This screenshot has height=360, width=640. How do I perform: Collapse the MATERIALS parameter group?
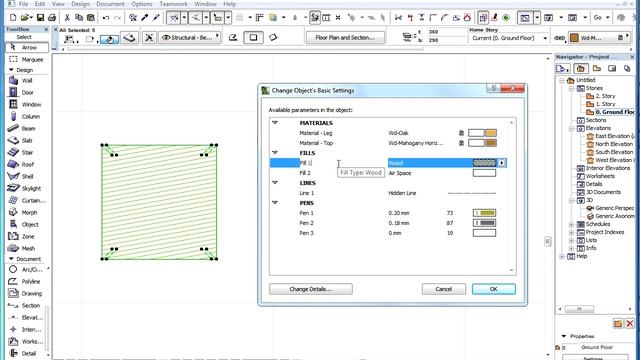pos(275,122)
